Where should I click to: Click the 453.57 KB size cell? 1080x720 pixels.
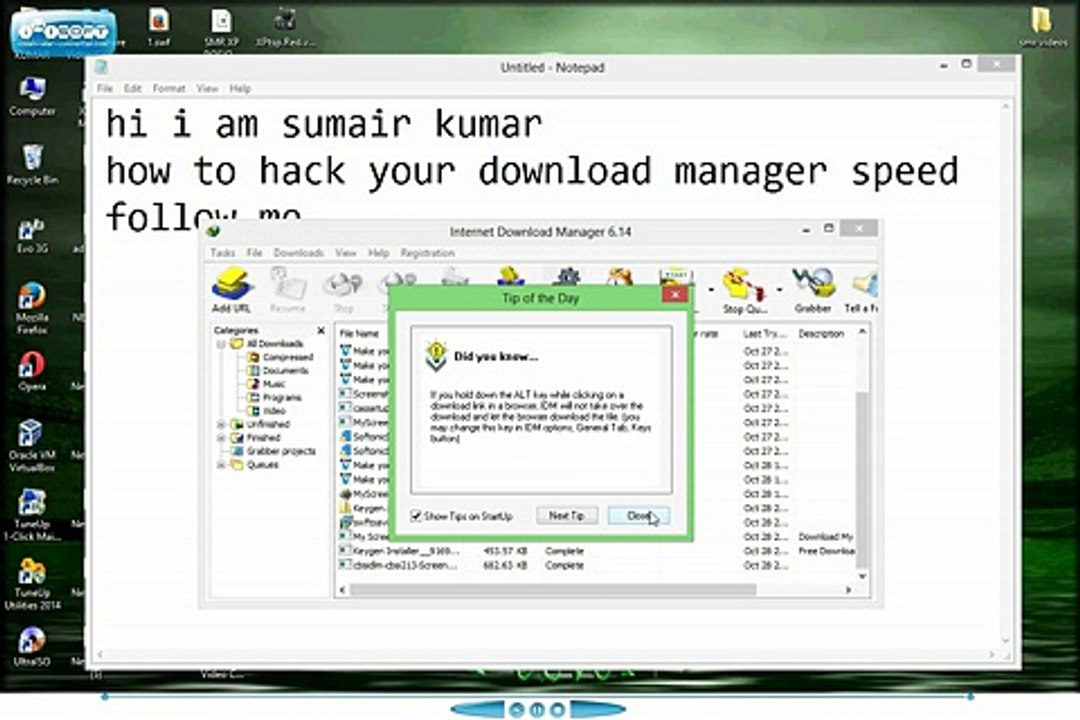pos(505,551)
